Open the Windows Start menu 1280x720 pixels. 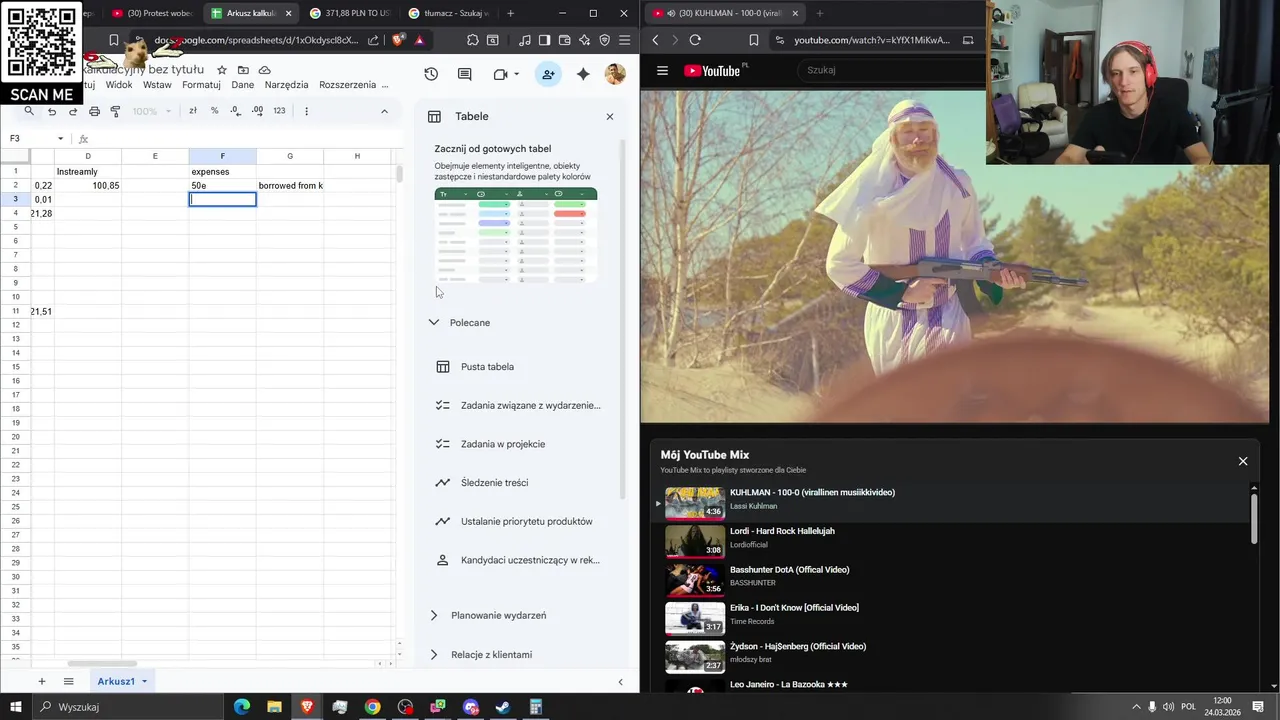(x=17, y=707)
